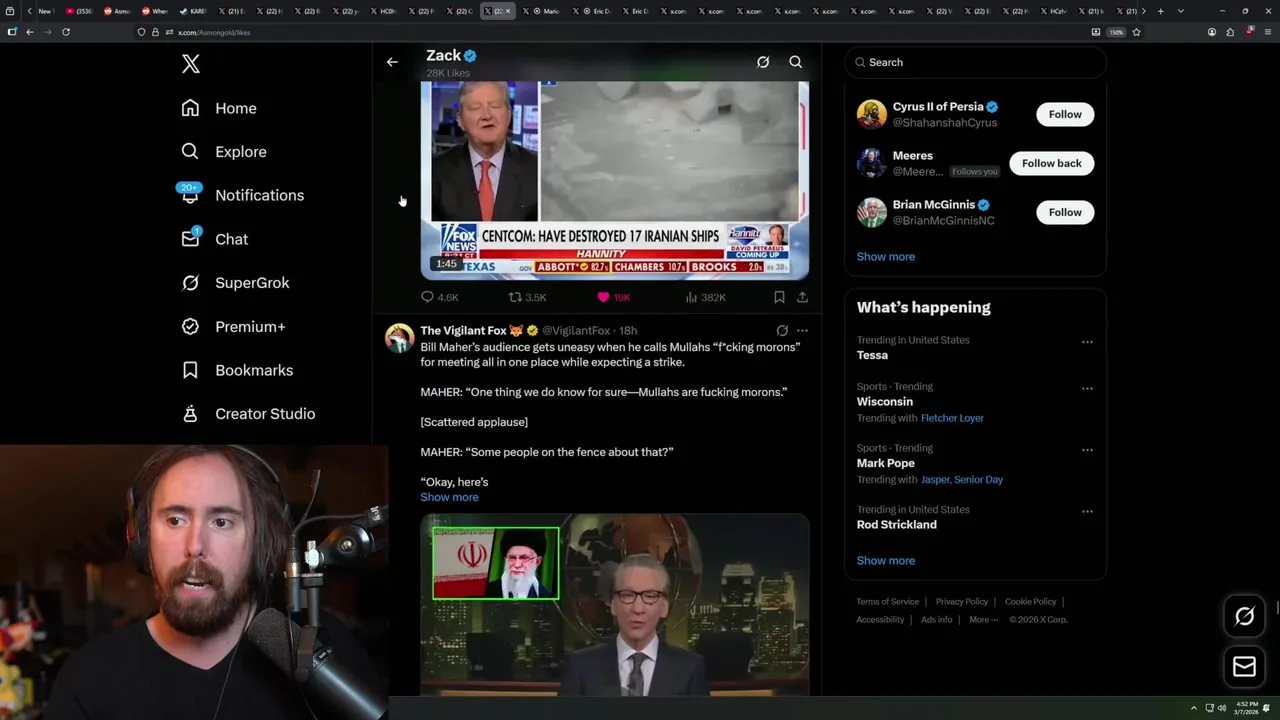The height and width of the screenshot is (720, 1280).
Task: Open the Ads info footer link
Action: pos(936,620)
